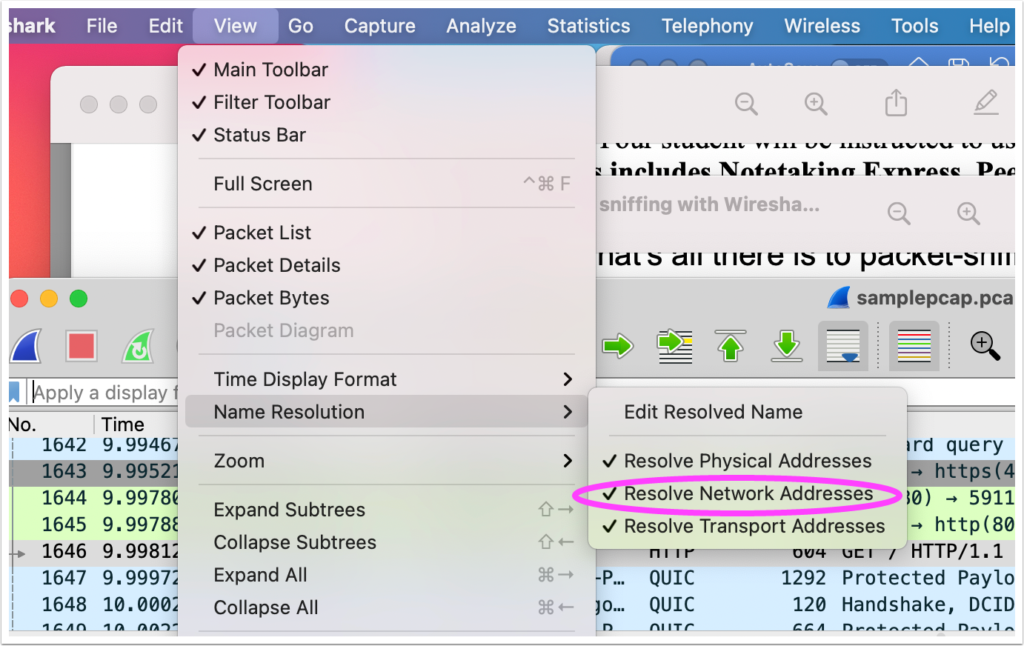The width and height of the screenshot is (1024, 646).
Task: Open the Statistics menu
Action: (588, 26)
